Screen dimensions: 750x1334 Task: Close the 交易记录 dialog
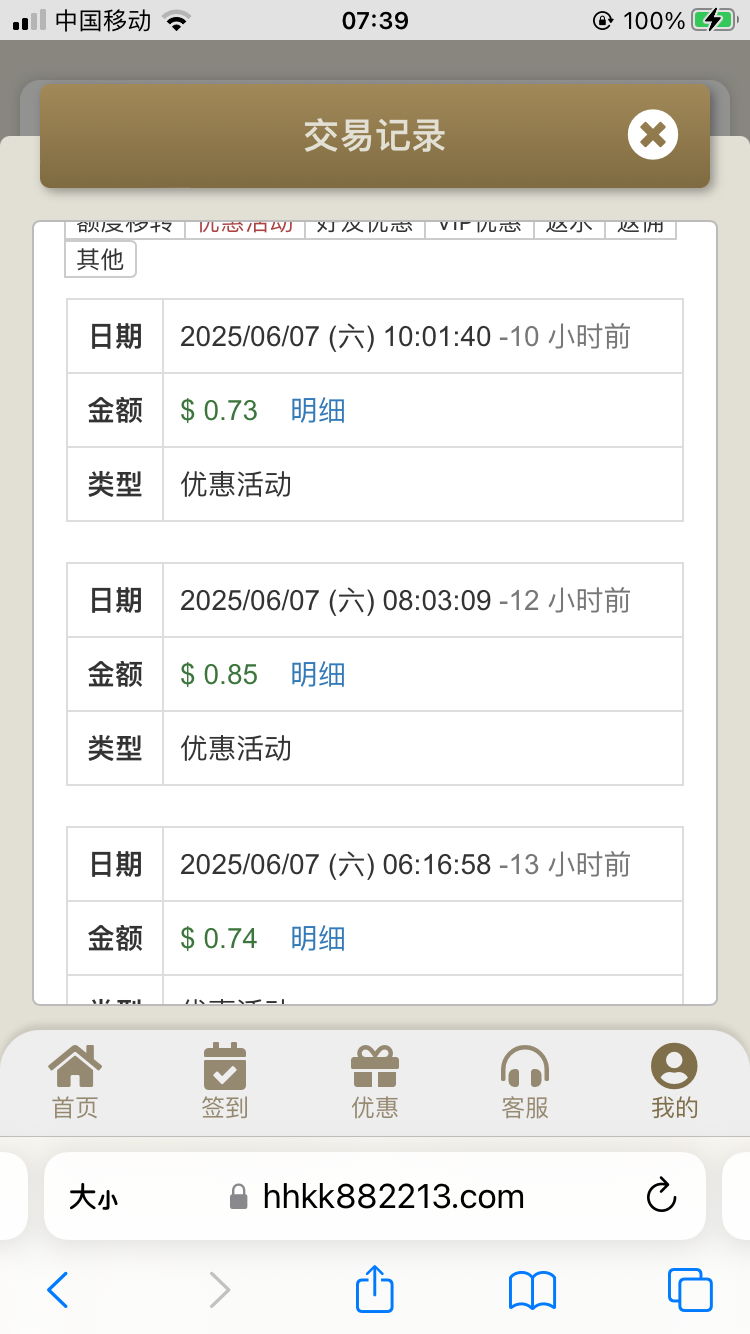(x=652, y=135)
